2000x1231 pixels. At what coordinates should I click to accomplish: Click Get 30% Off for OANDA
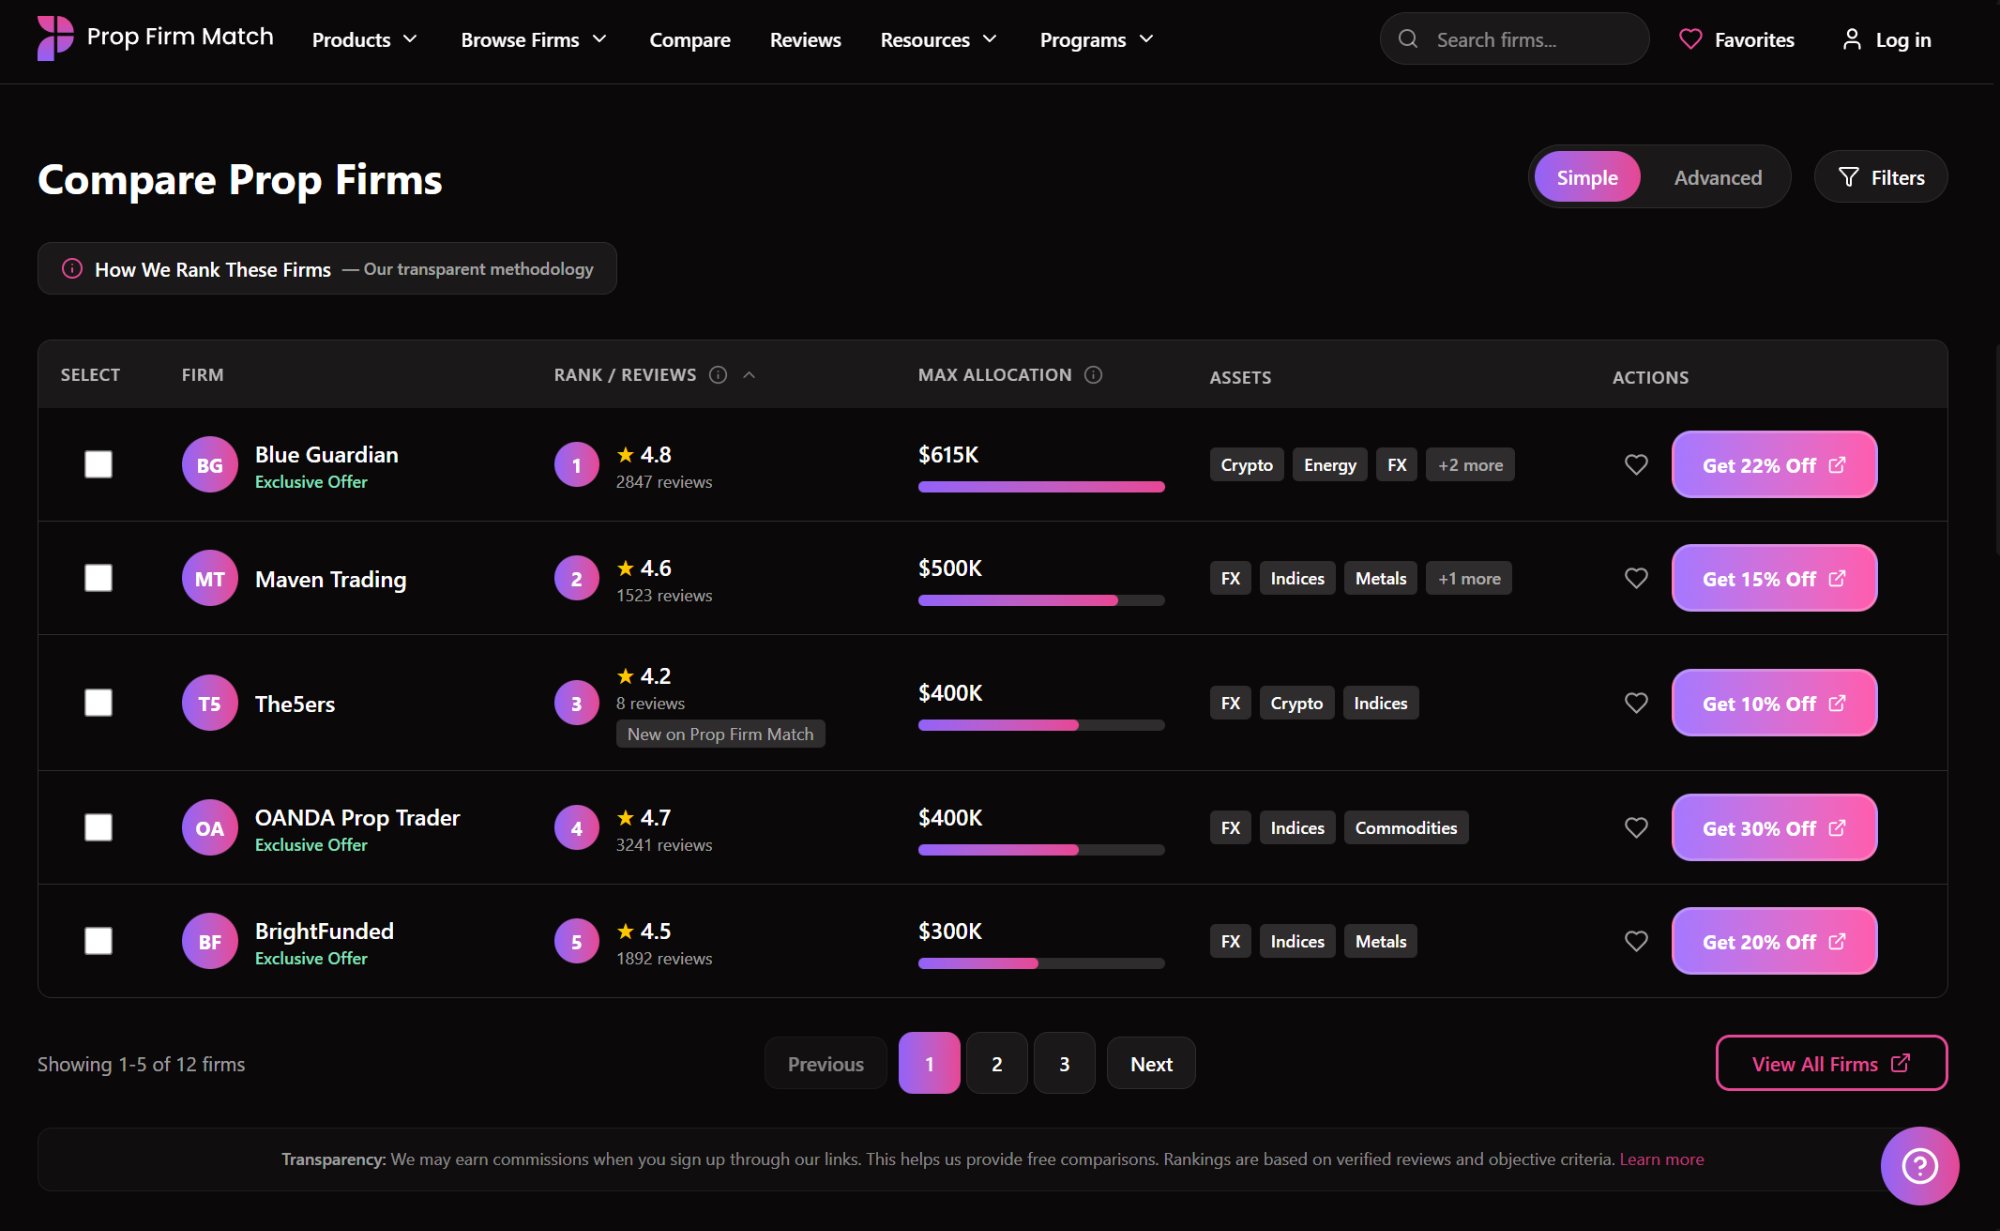[1774, 827]
